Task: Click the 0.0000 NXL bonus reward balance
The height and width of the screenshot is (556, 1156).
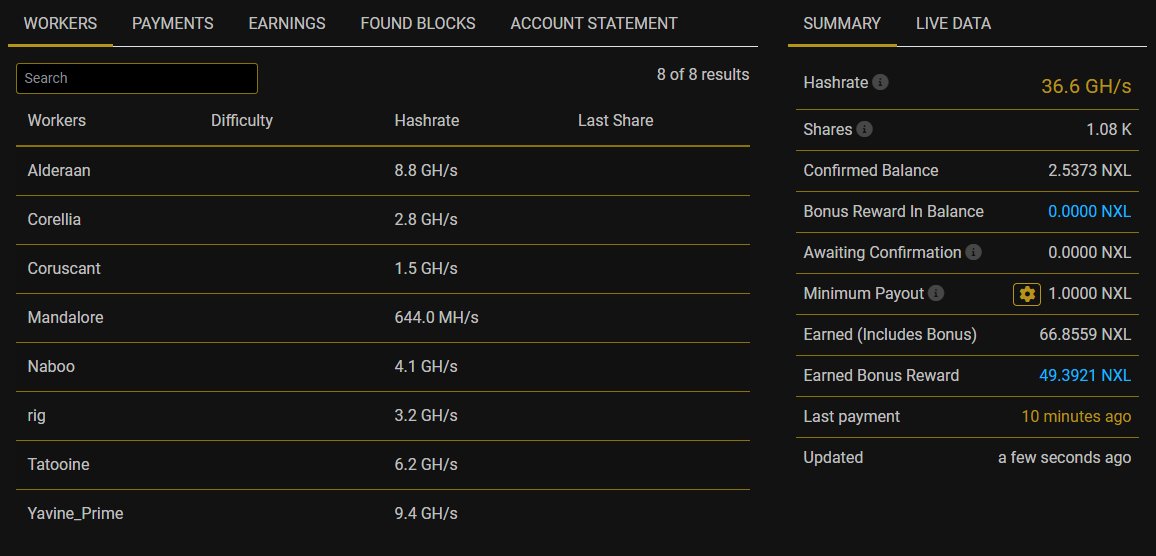Action: [x=1090, y=212]
